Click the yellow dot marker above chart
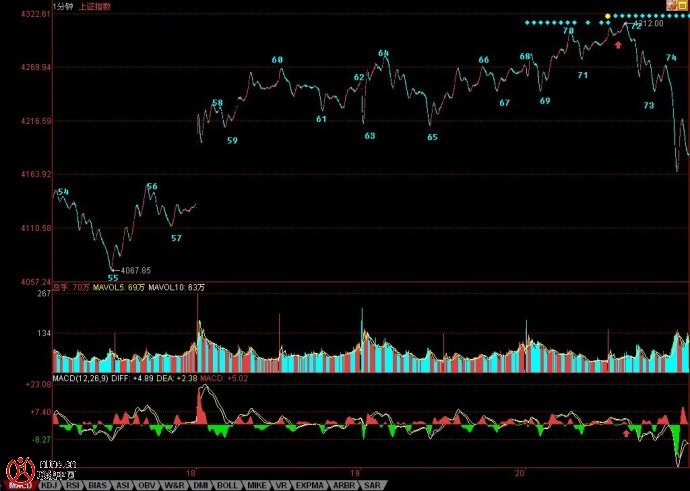The image size is (690, 491). pos(606,17)
